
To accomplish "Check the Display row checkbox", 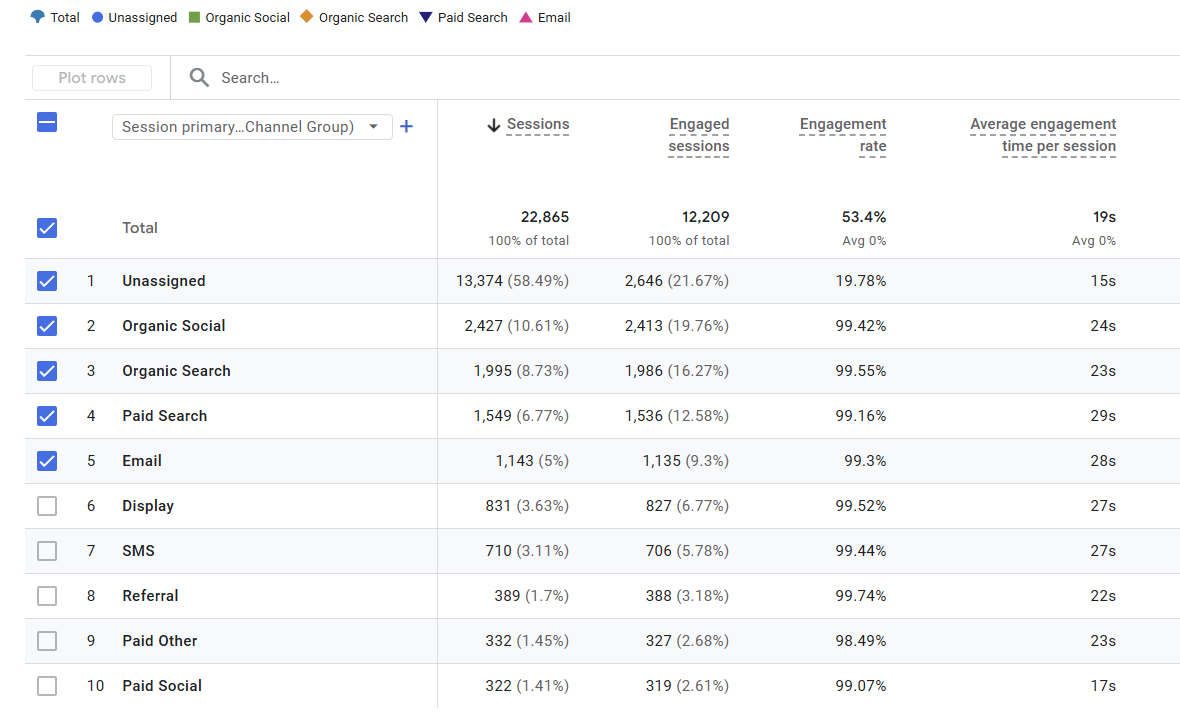I will [x=47, y=506].
